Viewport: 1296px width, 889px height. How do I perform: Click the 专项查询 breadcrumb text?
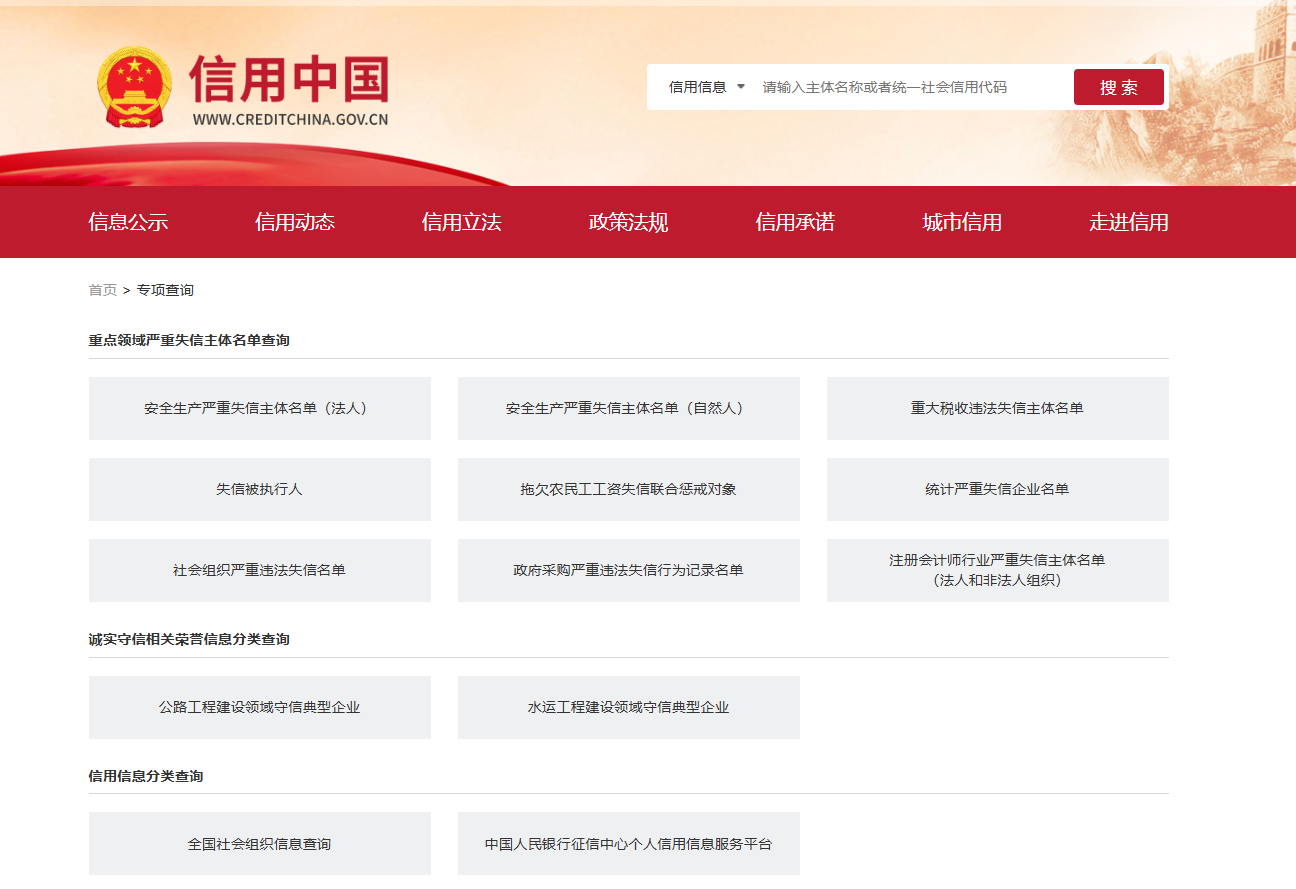(x=165, y=290)
